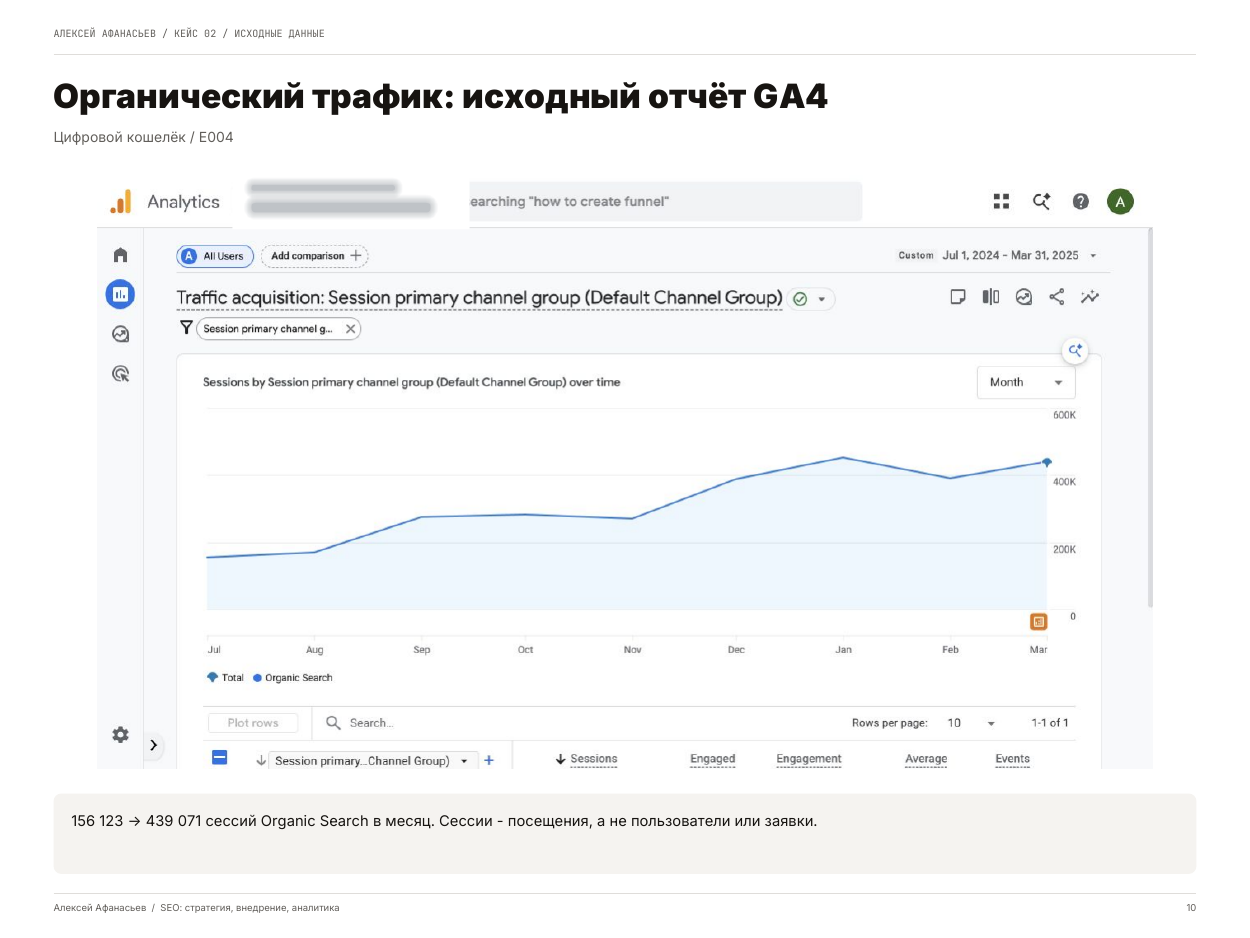Screen dimensions: 1250x938
Task: Open Advertising icon in the left sidebar
Action: pos(120,374)
